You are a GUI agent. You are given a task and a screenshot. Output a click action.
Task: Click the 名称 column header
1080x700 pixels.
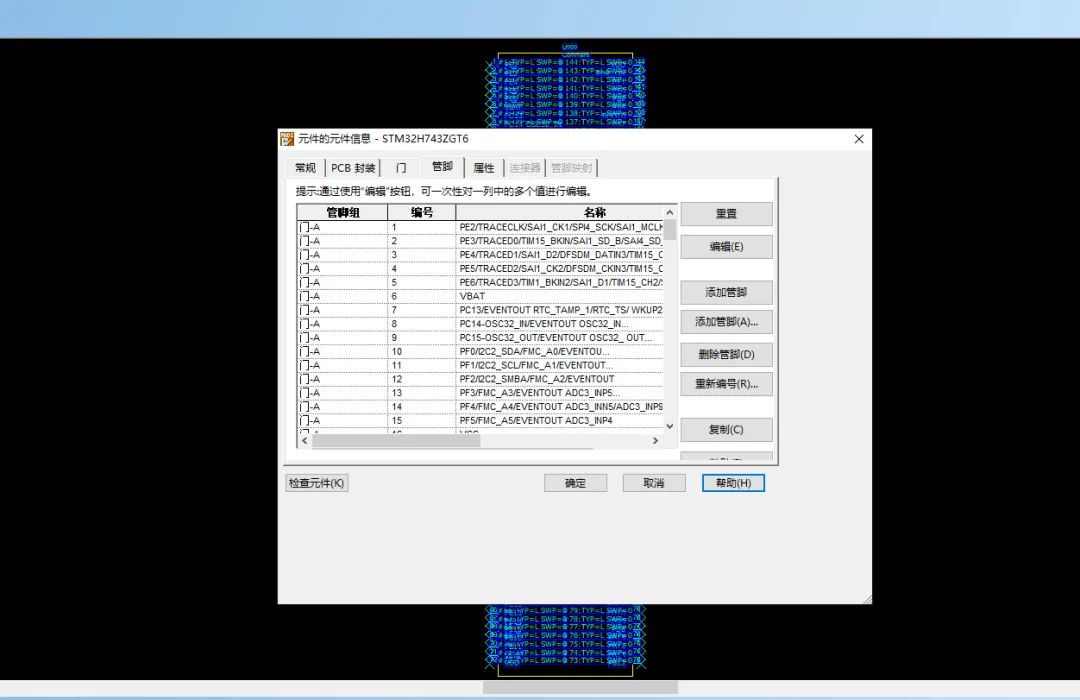(559, 212)
